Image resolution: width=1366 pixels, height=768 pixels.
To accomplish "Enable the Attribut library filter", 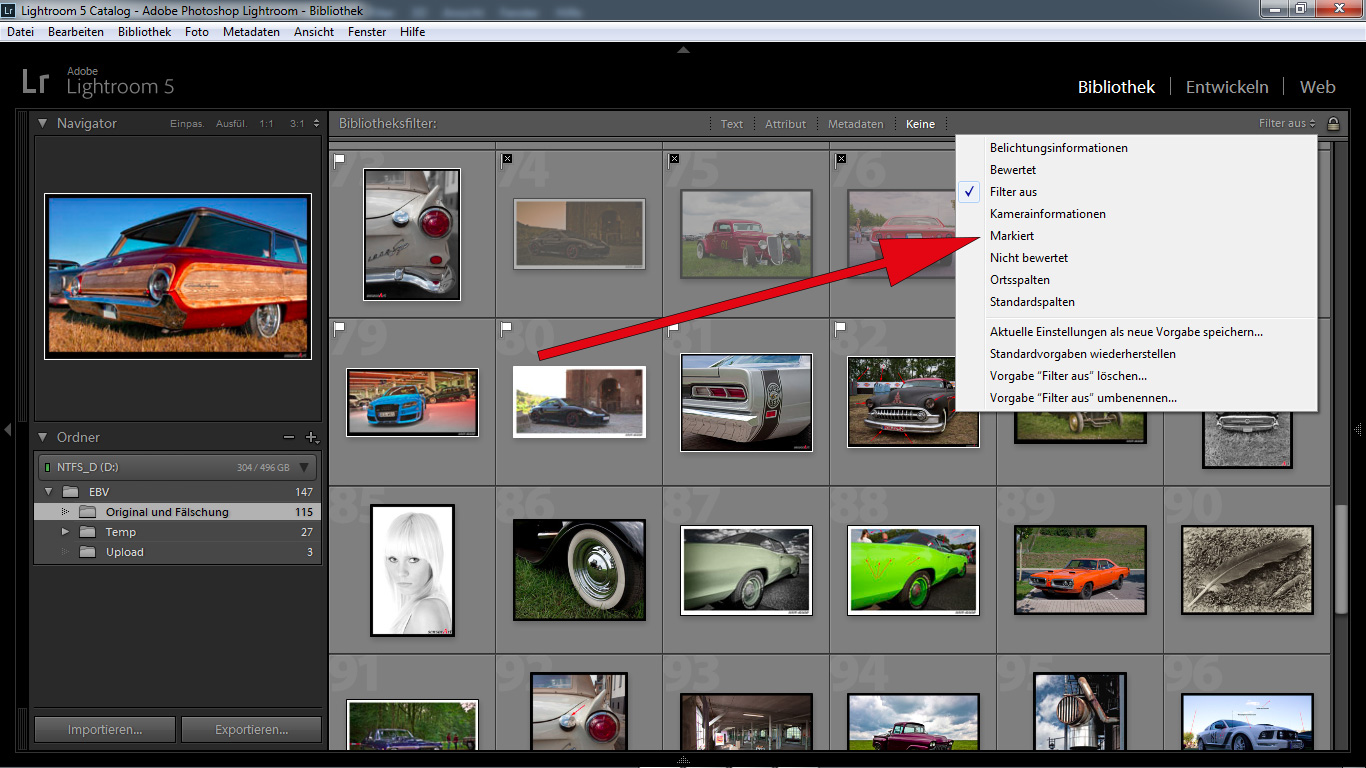I will pyautogui.click(x=785, y=124).
